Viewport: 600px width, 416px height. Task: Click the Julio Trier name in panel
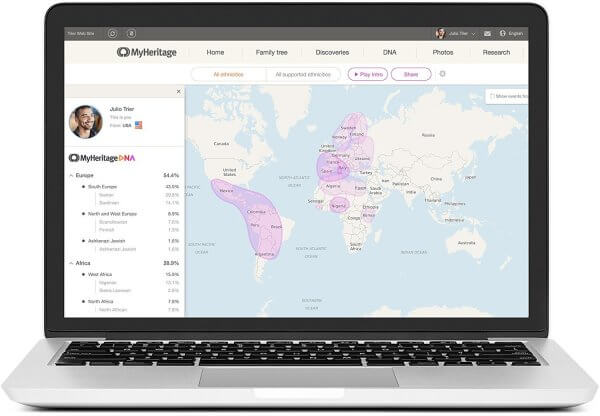click(x=122, y=109)
